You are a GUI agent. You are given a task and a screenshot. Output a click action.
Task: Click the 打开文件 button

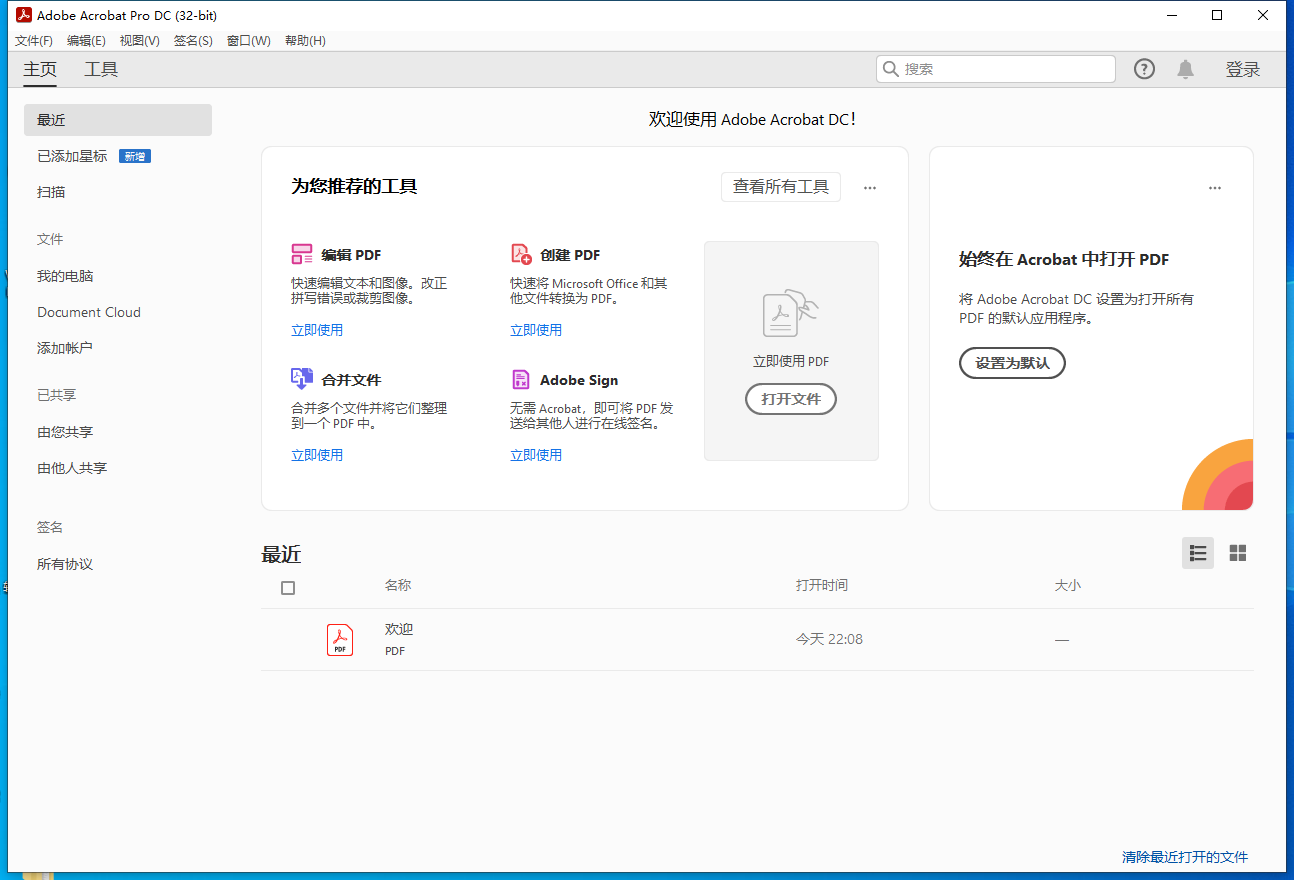[791, 399]
